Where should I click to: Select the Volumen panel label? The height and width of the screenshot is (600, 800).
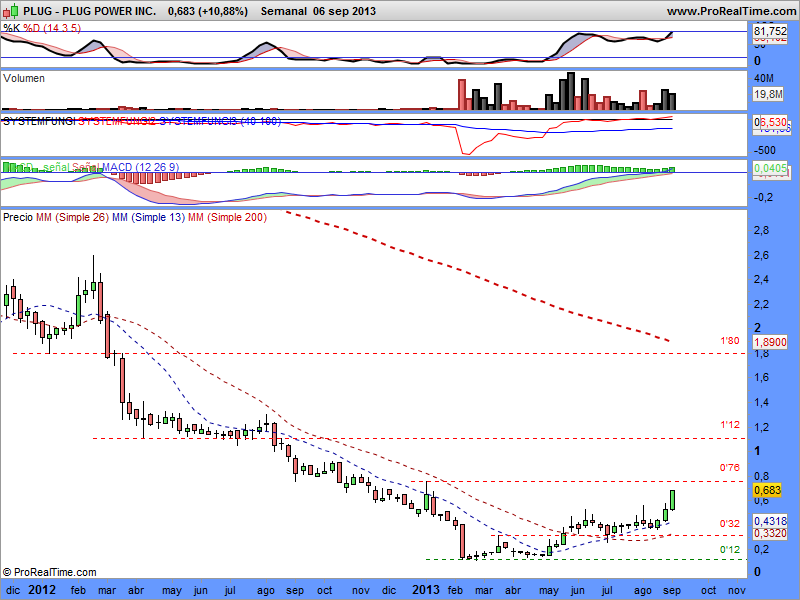[x=23, y=78]
